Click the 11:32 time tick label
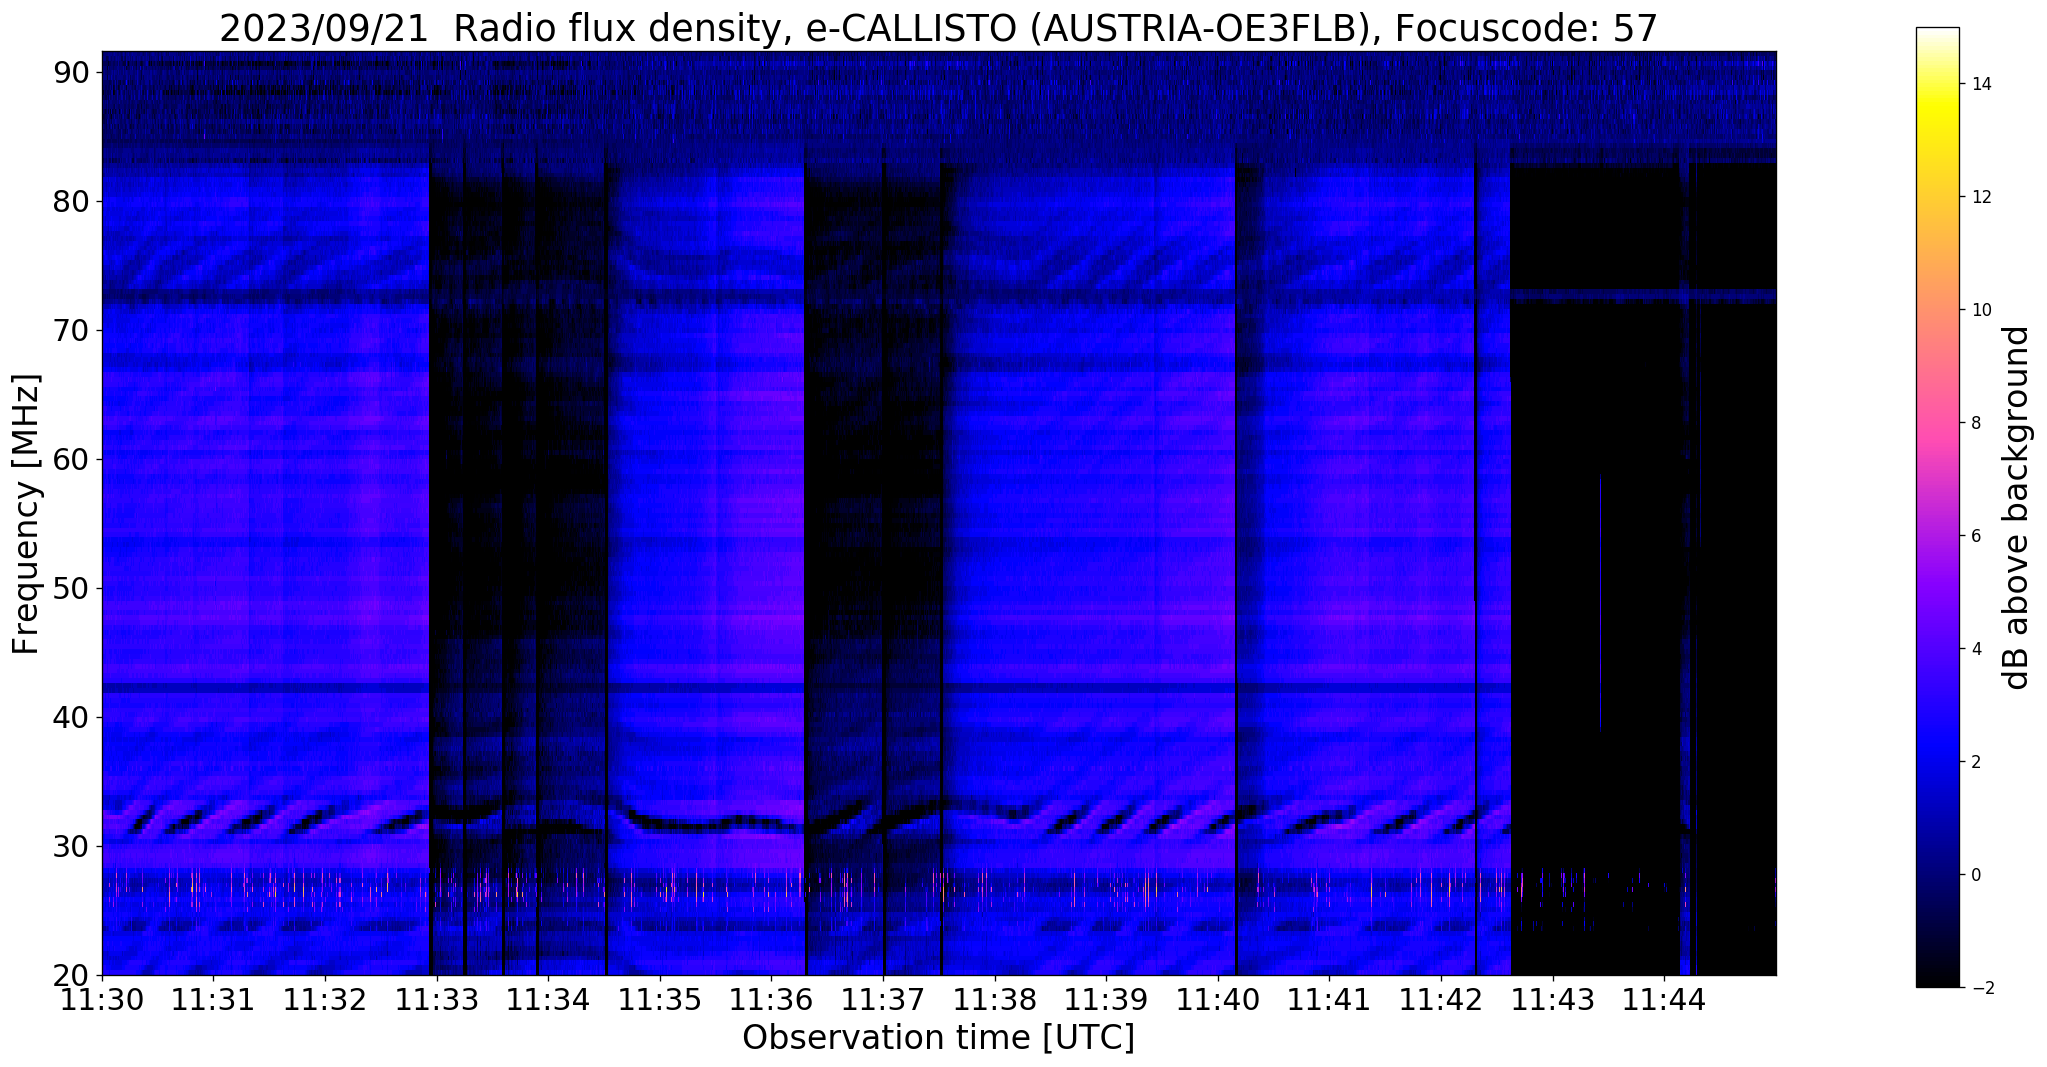 pyautogui.click(x=325, y=999)
